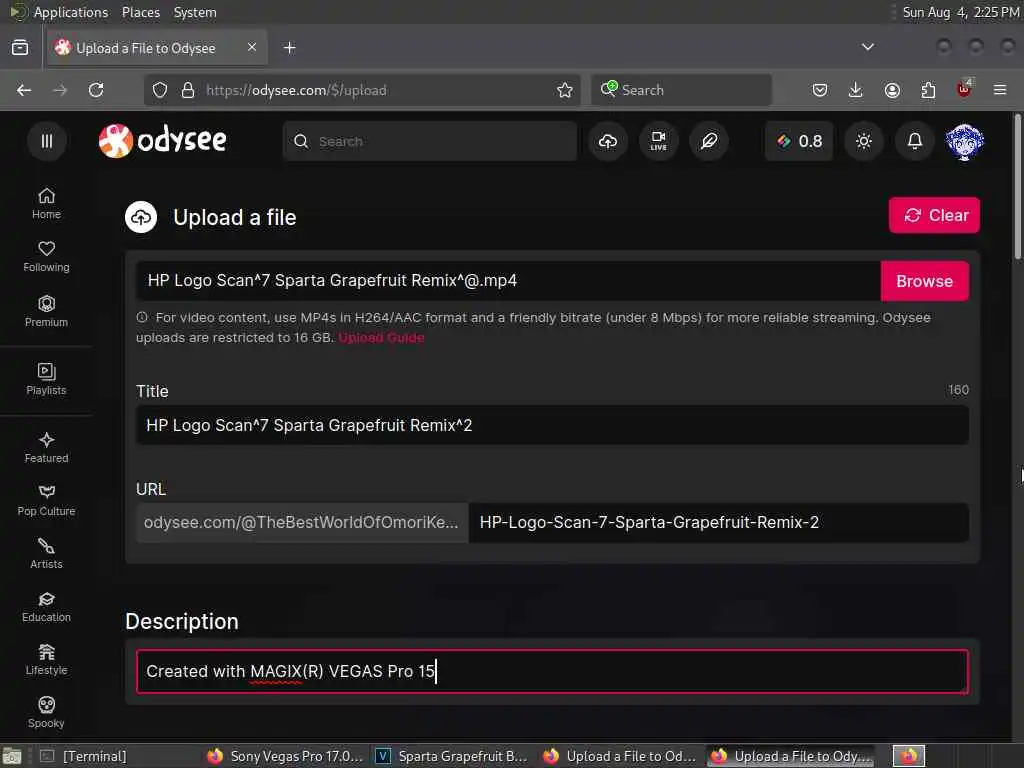1024x768 pixels.
Task: Open the Go Live camera icon
Action: [658, 141]
